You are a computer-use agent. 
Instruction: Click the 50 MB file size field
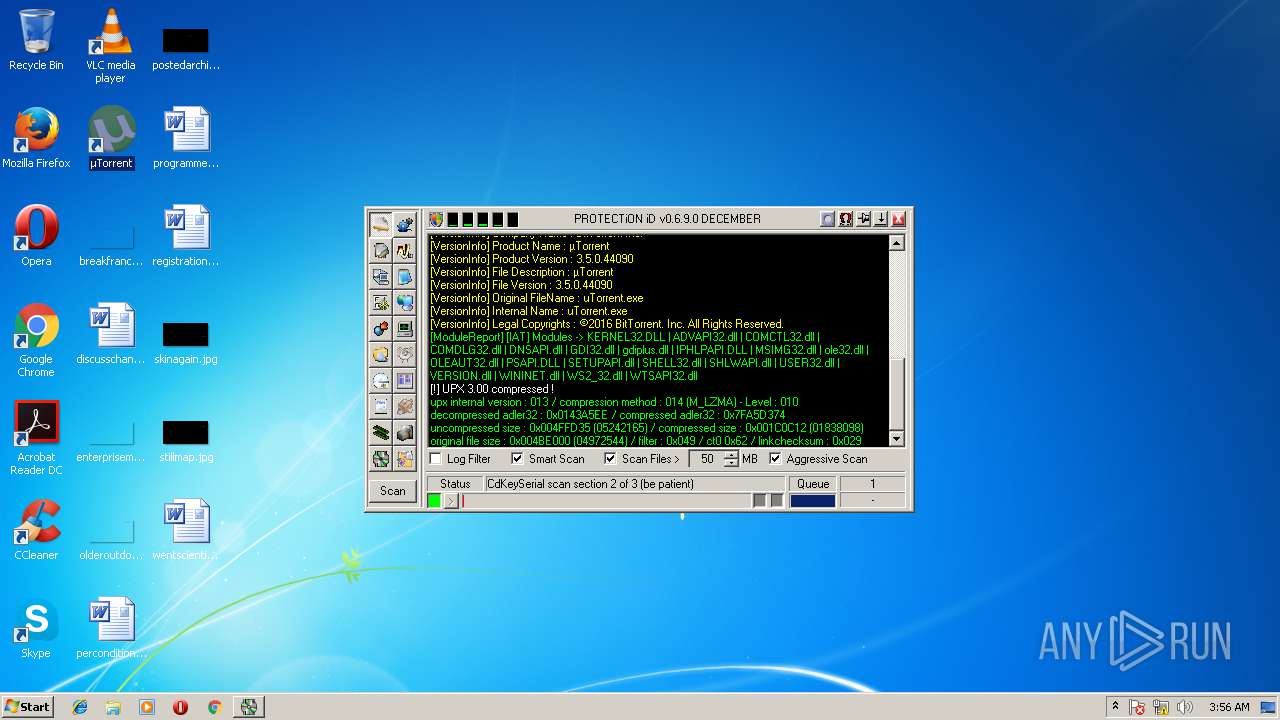coord(707,459)
